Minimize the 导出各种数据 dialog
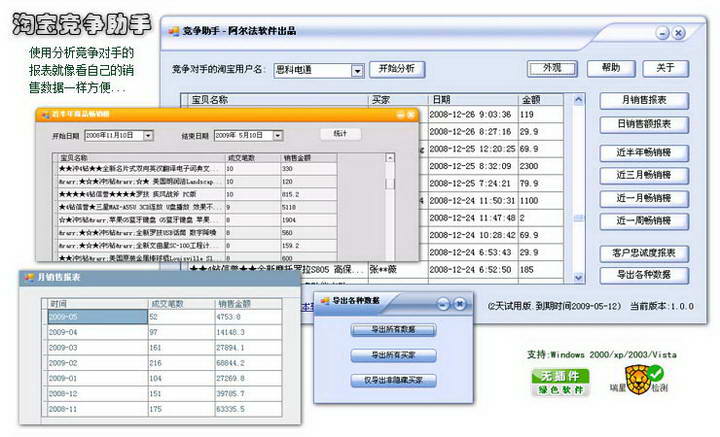Viewport: 720px width, 437px height. 441,302
